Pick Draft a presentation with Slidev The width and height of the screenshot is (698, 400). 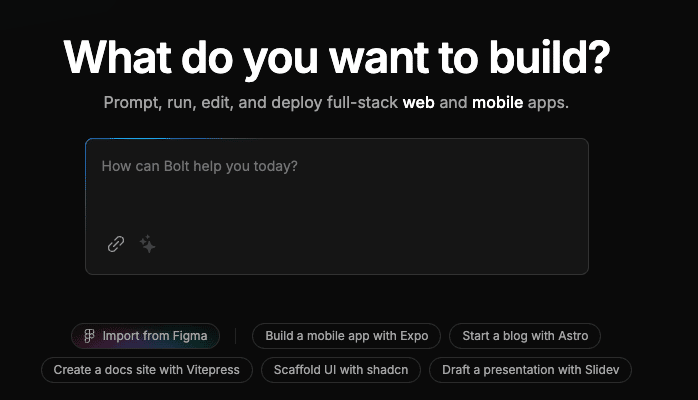click(x=531, y=370)
